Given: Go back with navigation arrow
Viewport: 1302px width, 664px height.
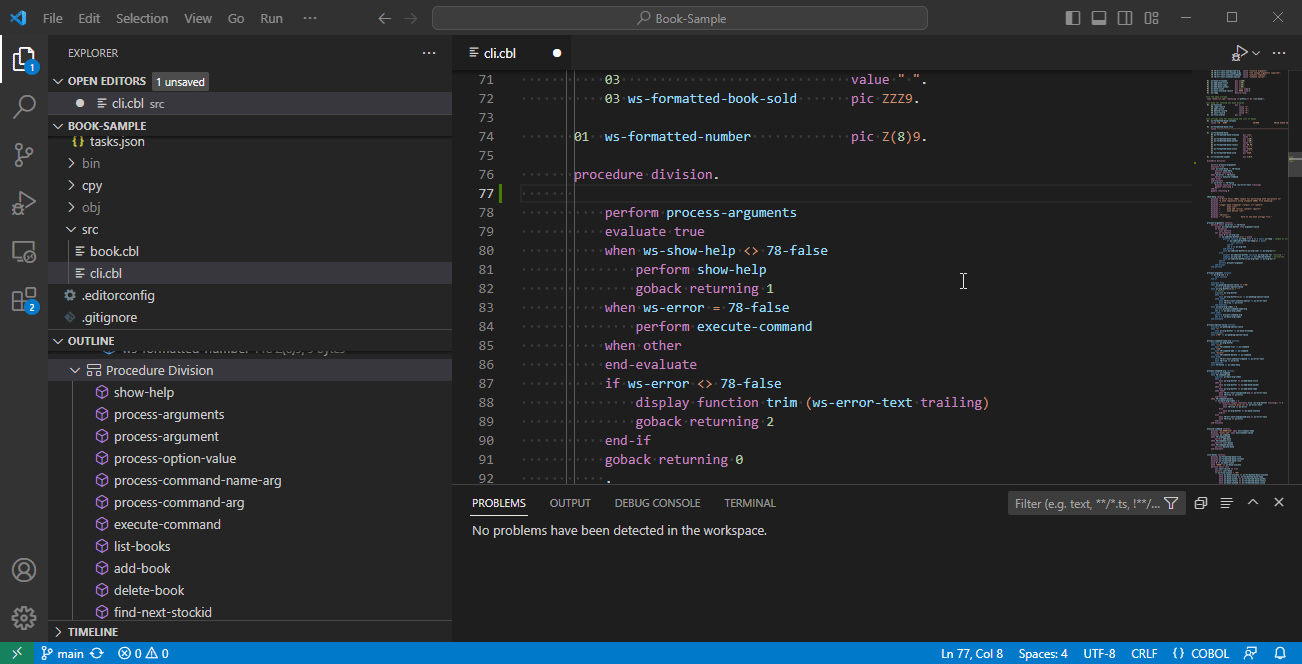Looking at the screenshot, I should click(x=385, y=18).
